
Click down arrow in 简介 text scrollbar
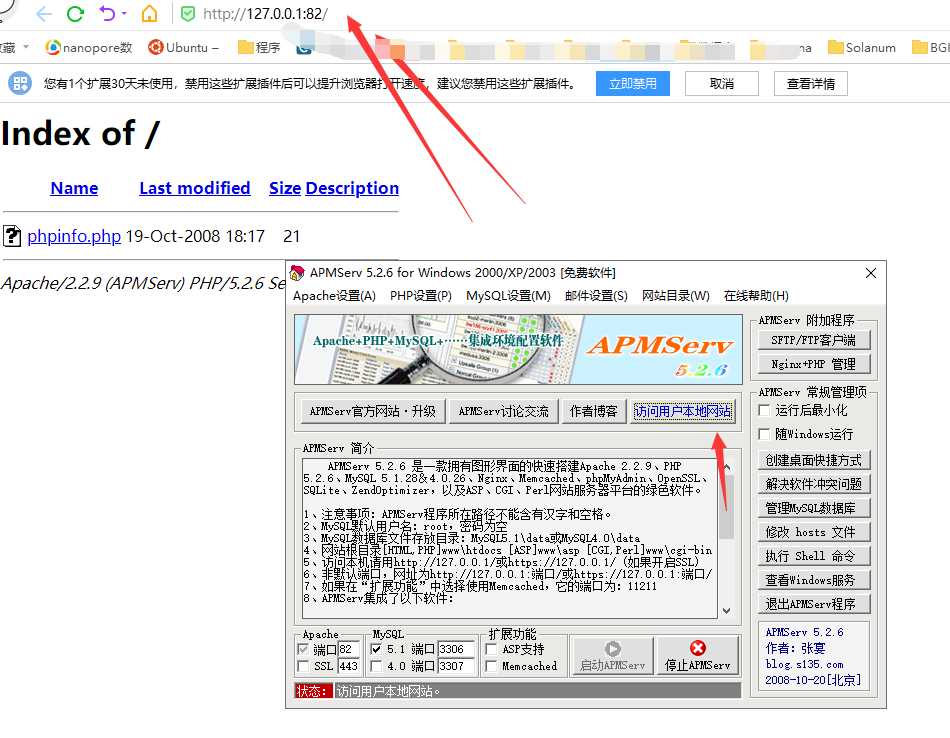click(x=726, y=611)
